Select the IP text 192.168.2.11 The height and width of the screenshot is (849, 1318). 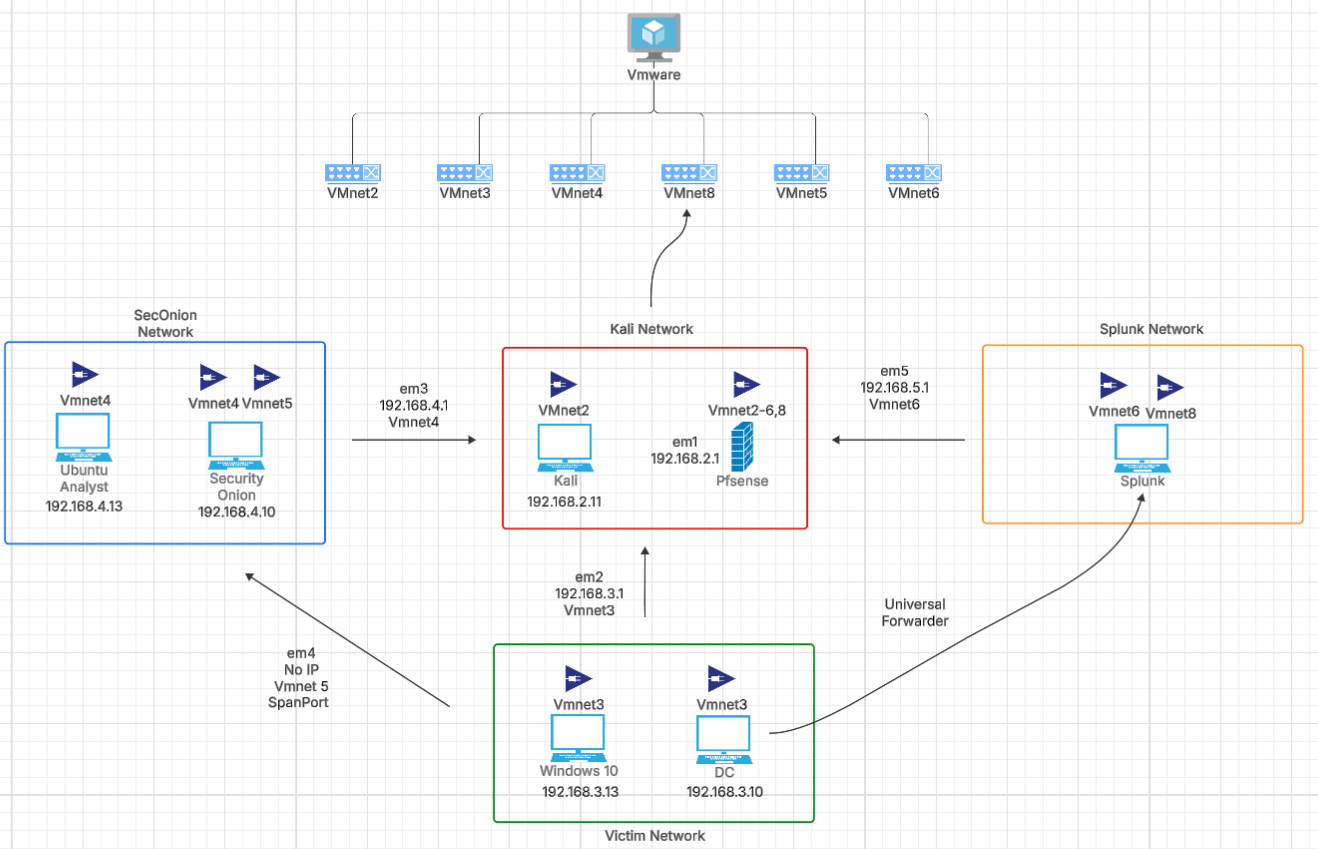(x=565, y=500)
